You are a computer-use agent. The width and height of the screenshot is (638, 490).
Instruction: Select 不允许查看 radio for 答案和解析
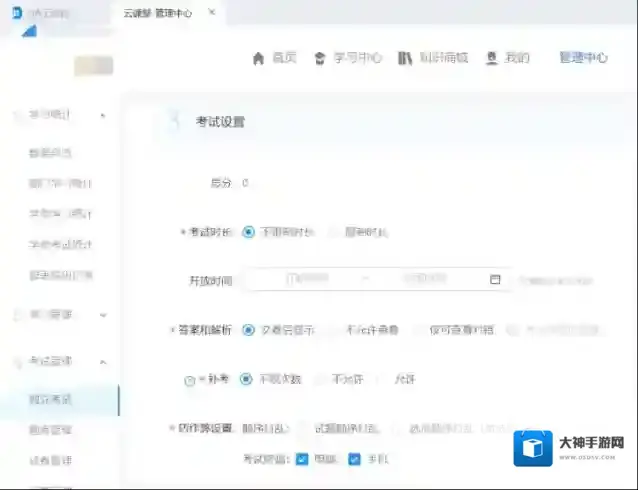tap(335, 330)
